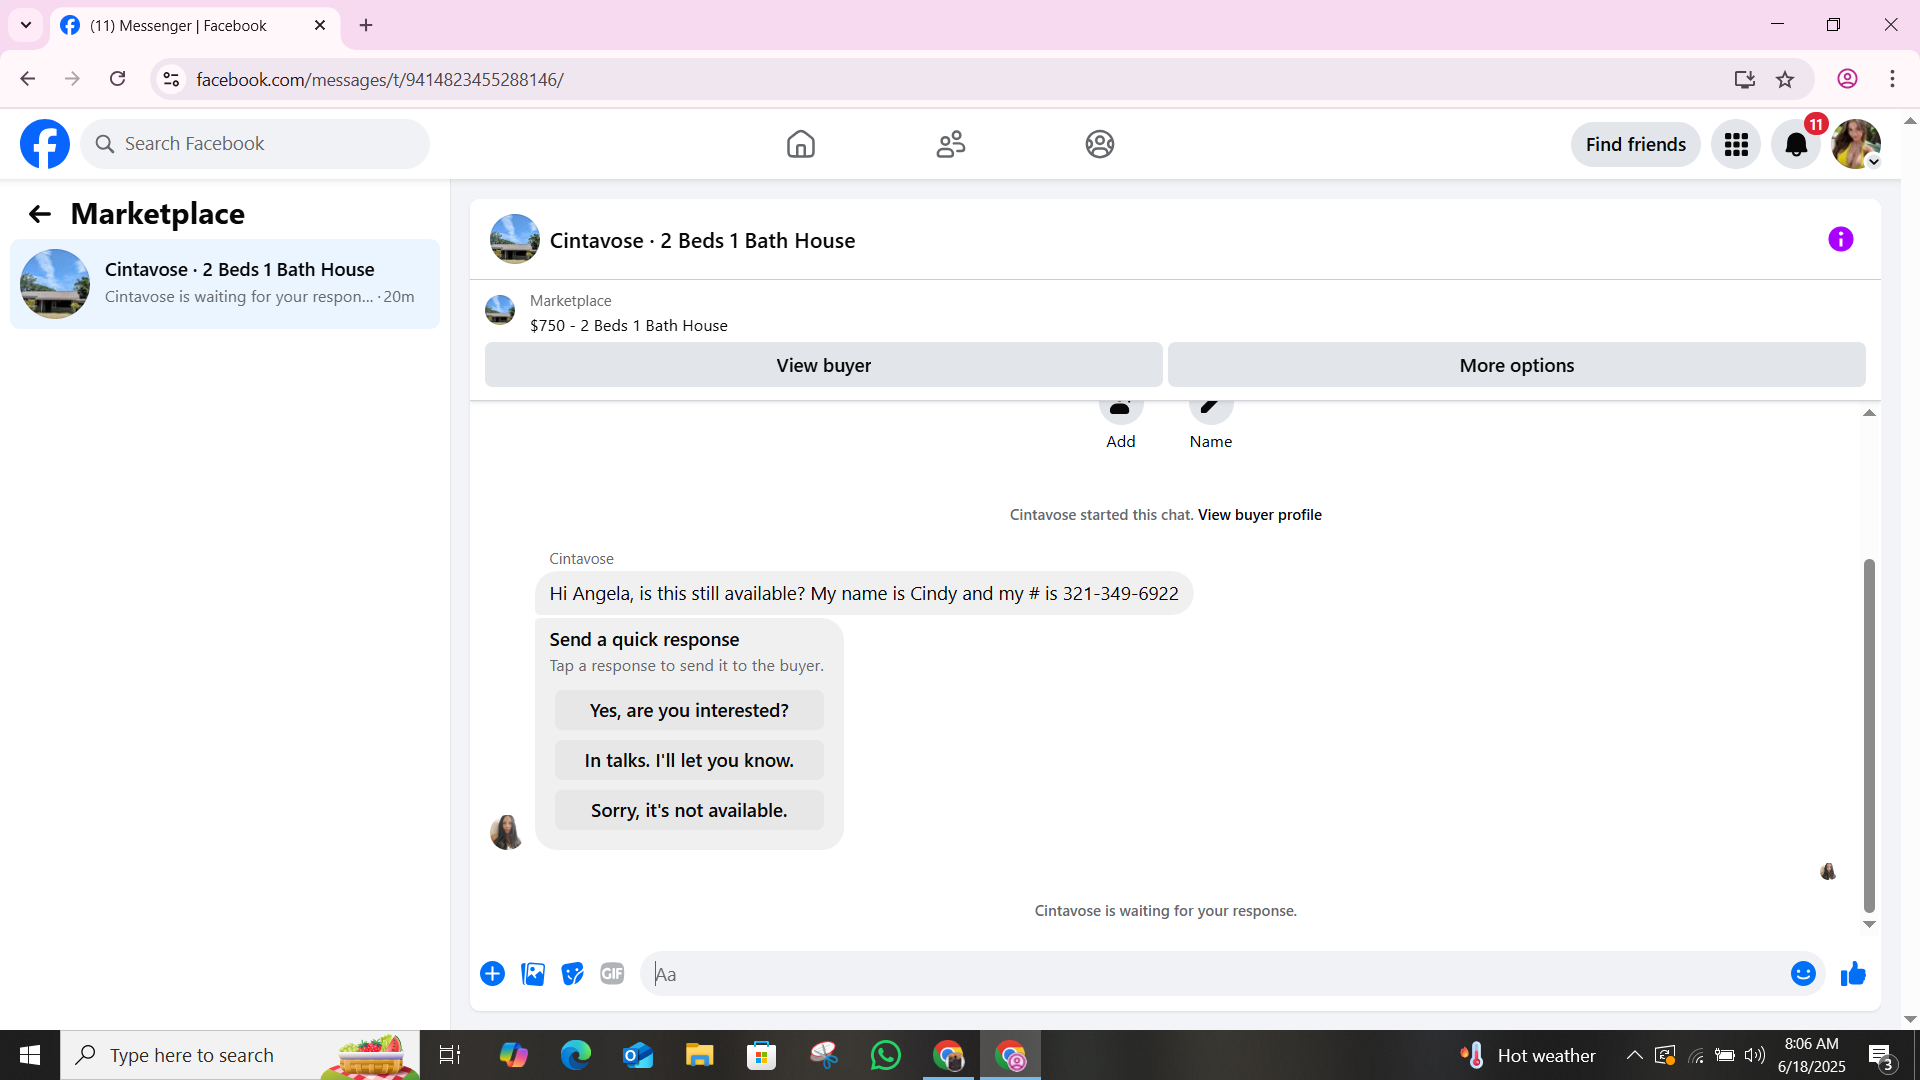Viewport: 1920px width, 1080px height.
Task: Open Chrome profile icon
Action: (1847, 79)
